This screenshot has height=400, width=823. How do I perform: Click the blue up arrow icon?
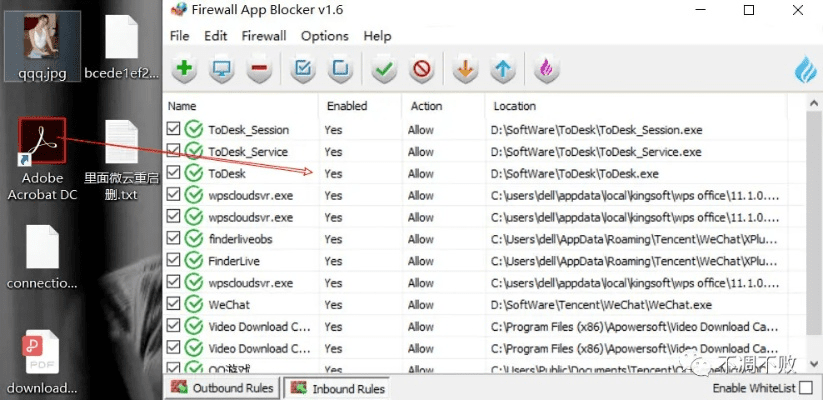click(503, 70)
